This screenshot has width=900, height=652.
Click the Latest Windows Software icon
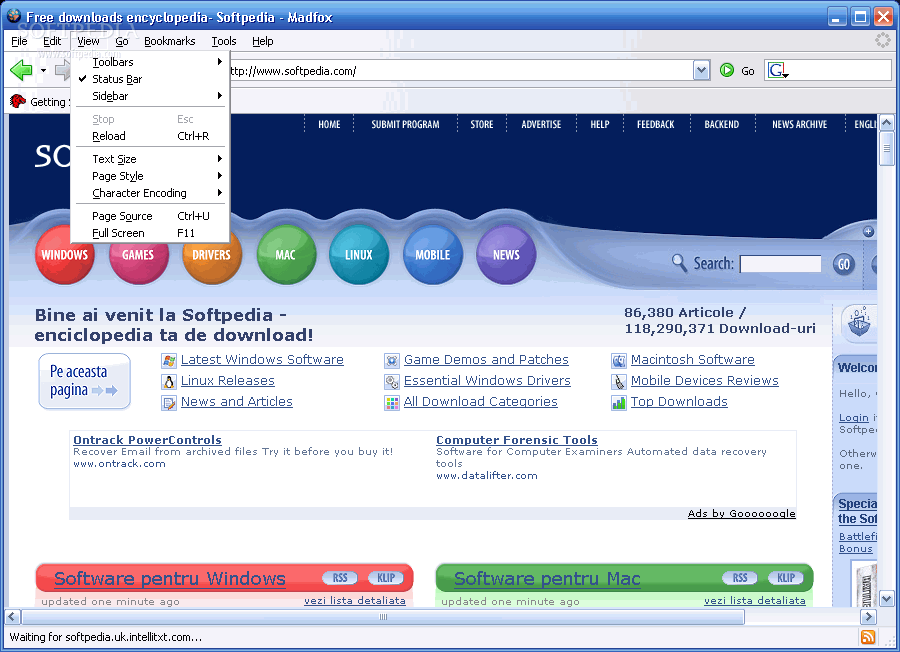pyautogui.click(x=169, y=360)
